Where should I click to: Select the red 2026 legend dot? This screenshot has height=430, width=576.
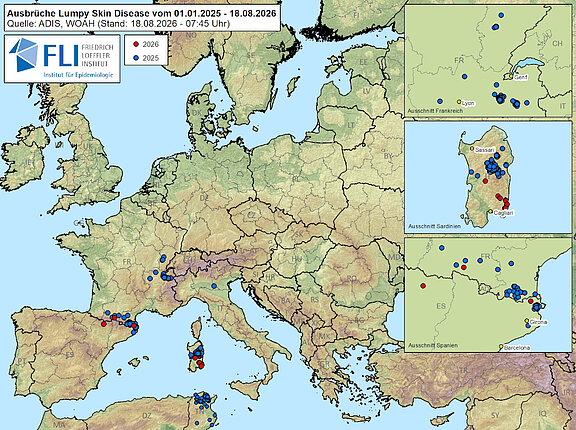click(x=136, y=44)
